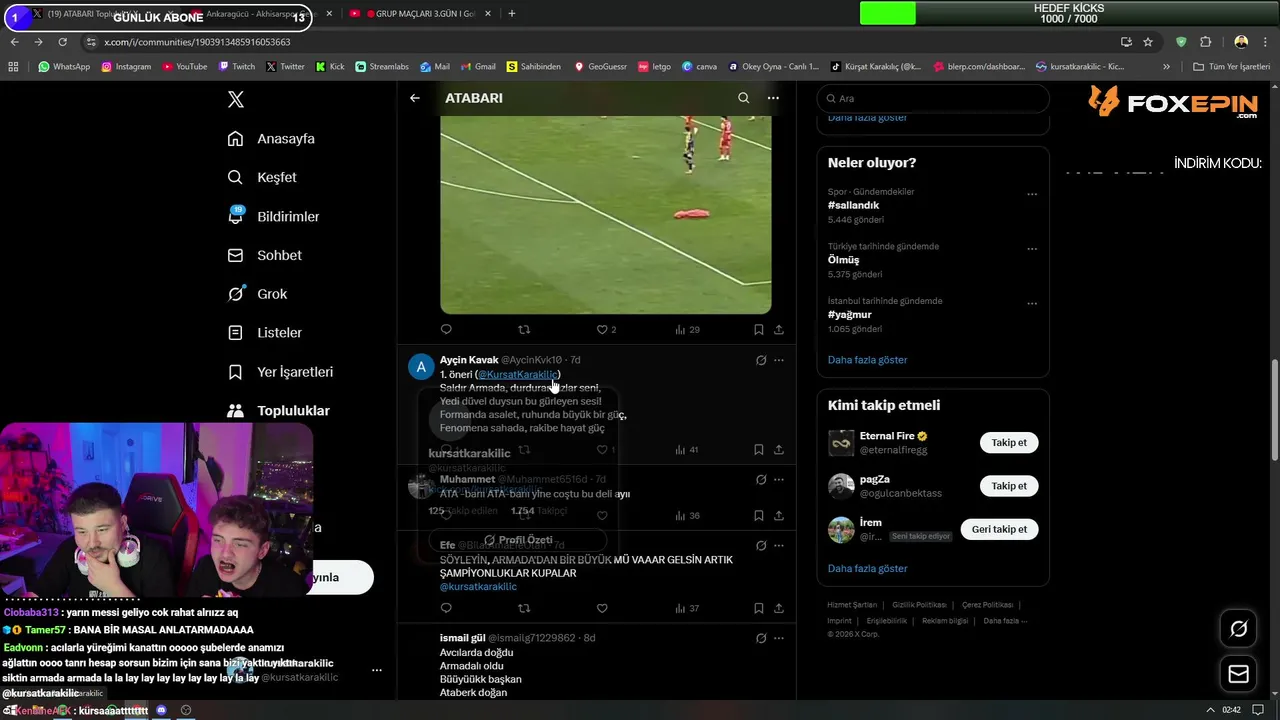Viewport: 1280px width, 720px height.
Task: Open more options on Muhammet's post
Action: click(x=779, y=479)
